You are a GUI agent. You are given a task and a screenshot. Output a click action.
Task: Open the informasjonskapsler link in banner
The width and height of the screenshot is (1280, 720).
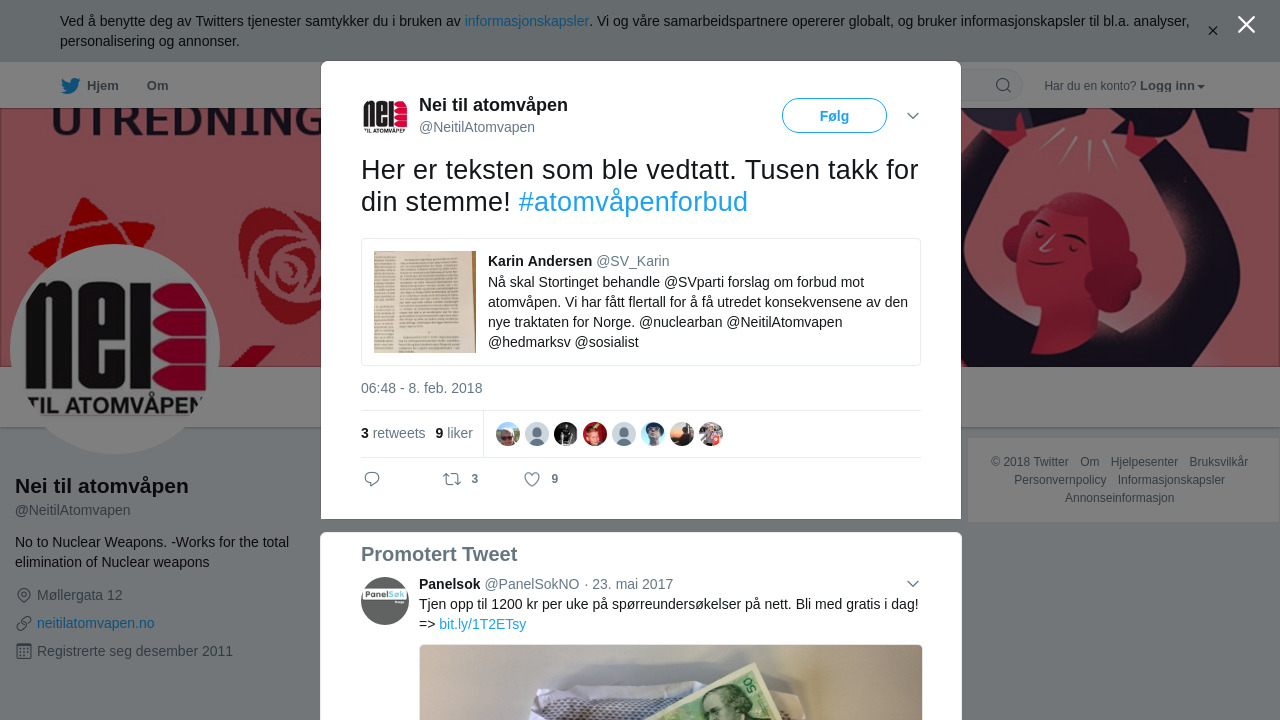point(527,21)
